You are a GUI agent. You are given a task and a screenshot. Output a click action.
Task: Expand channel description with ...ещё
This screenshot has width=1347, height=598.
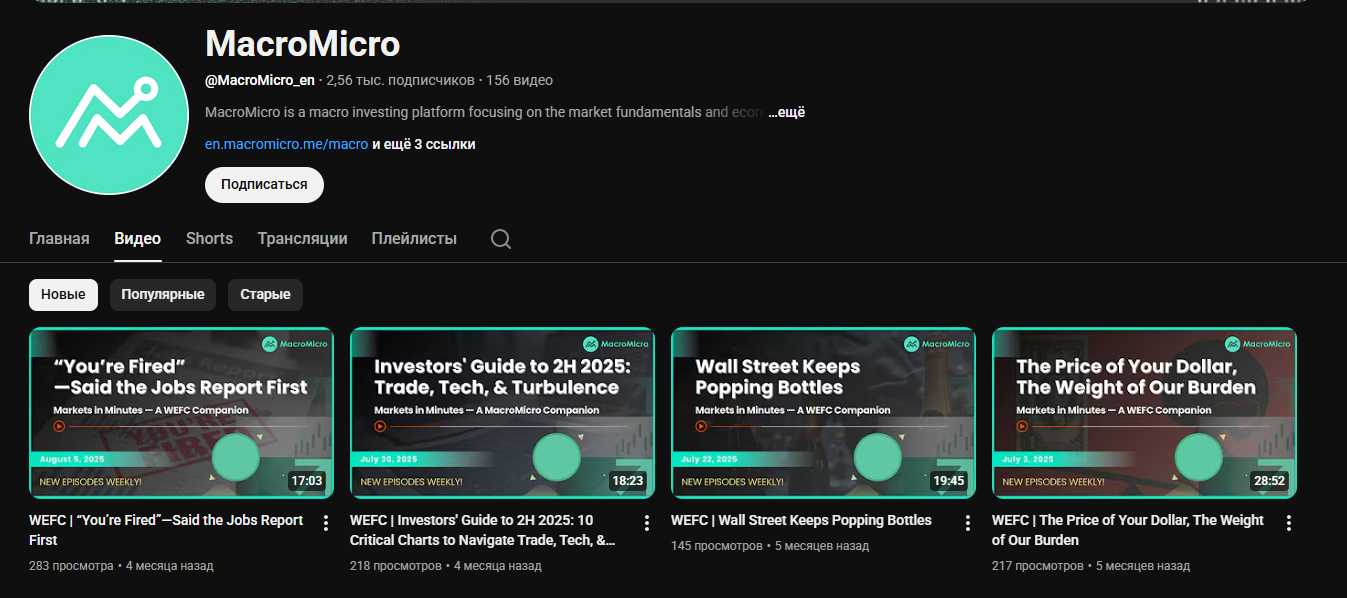[x=787, y=113]
